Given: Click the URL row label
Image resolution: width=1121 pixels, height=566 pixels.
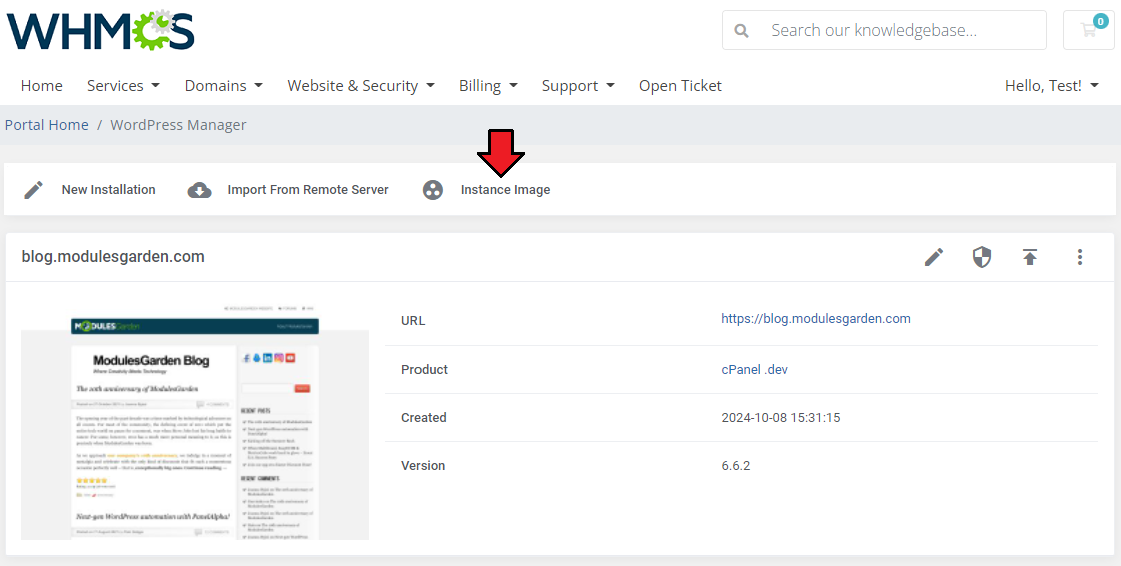Looking at the screenshot, I should pos(413,321).
